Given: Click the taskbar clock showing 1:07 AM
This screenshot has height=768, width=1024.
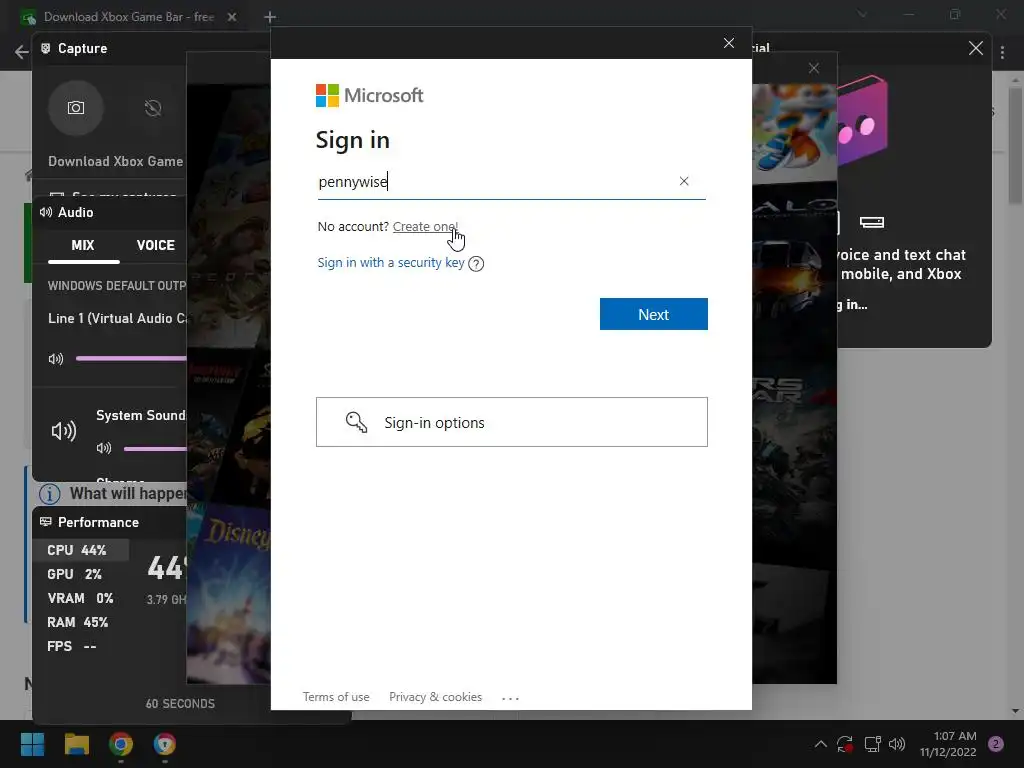Looking at the screenshot, I should coord(948,744).
